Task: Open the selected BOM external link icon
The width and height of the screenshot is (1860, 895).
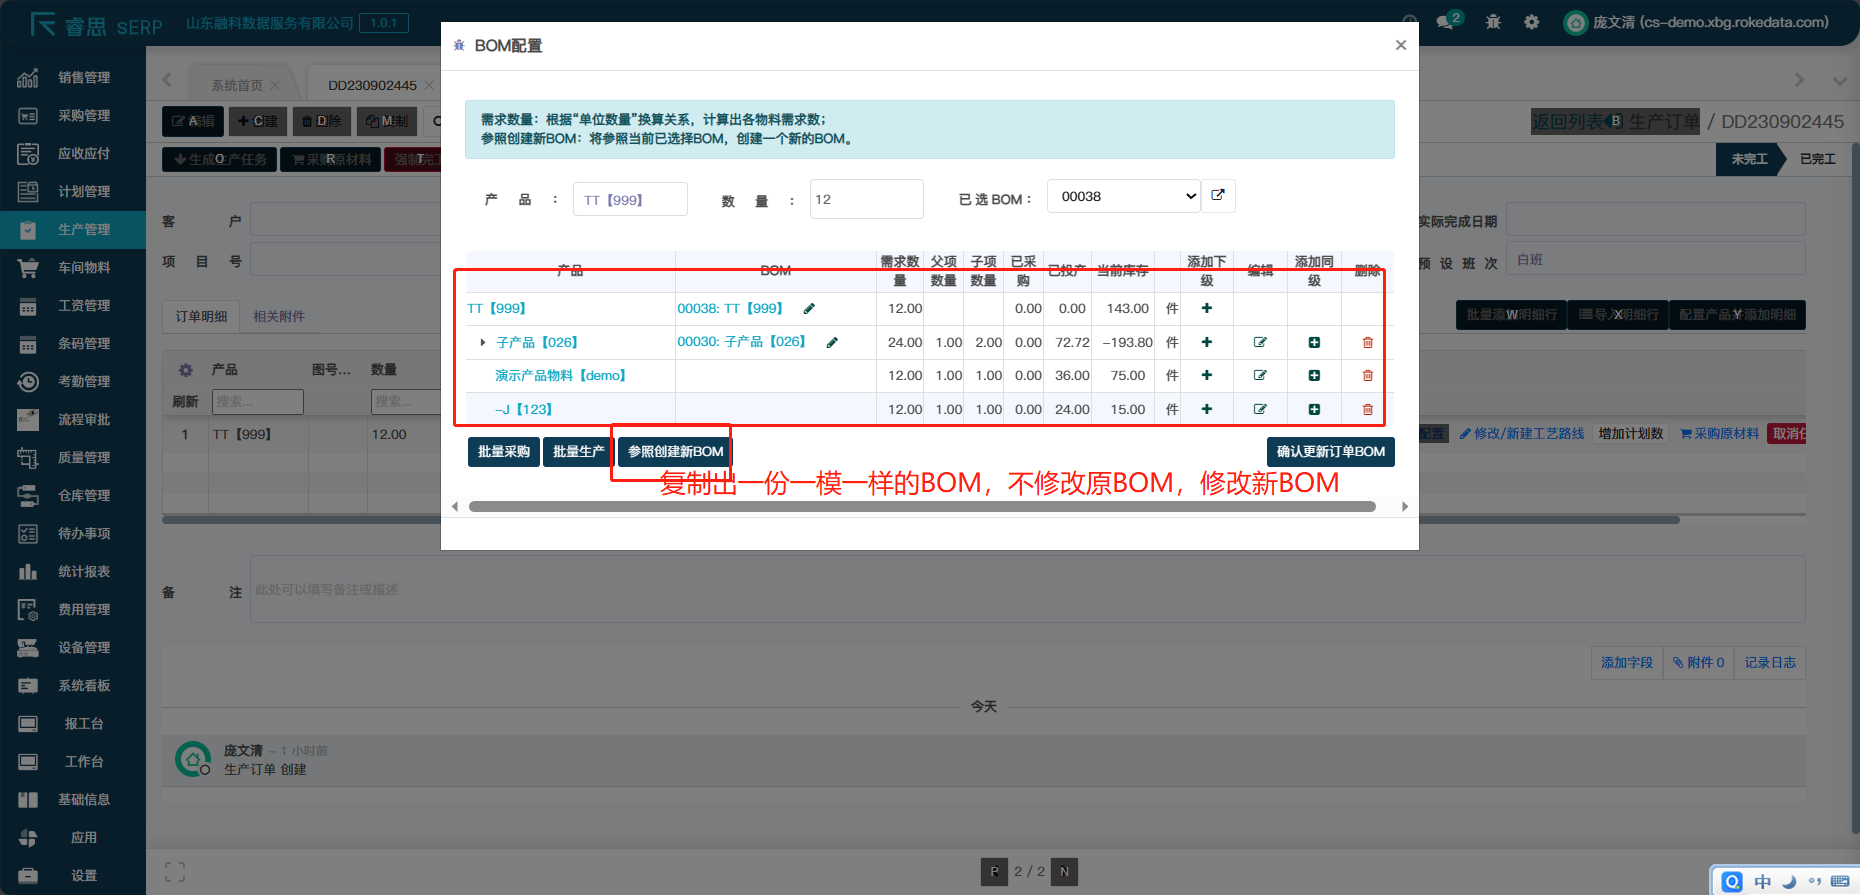Action: [x=1218, y=196]
